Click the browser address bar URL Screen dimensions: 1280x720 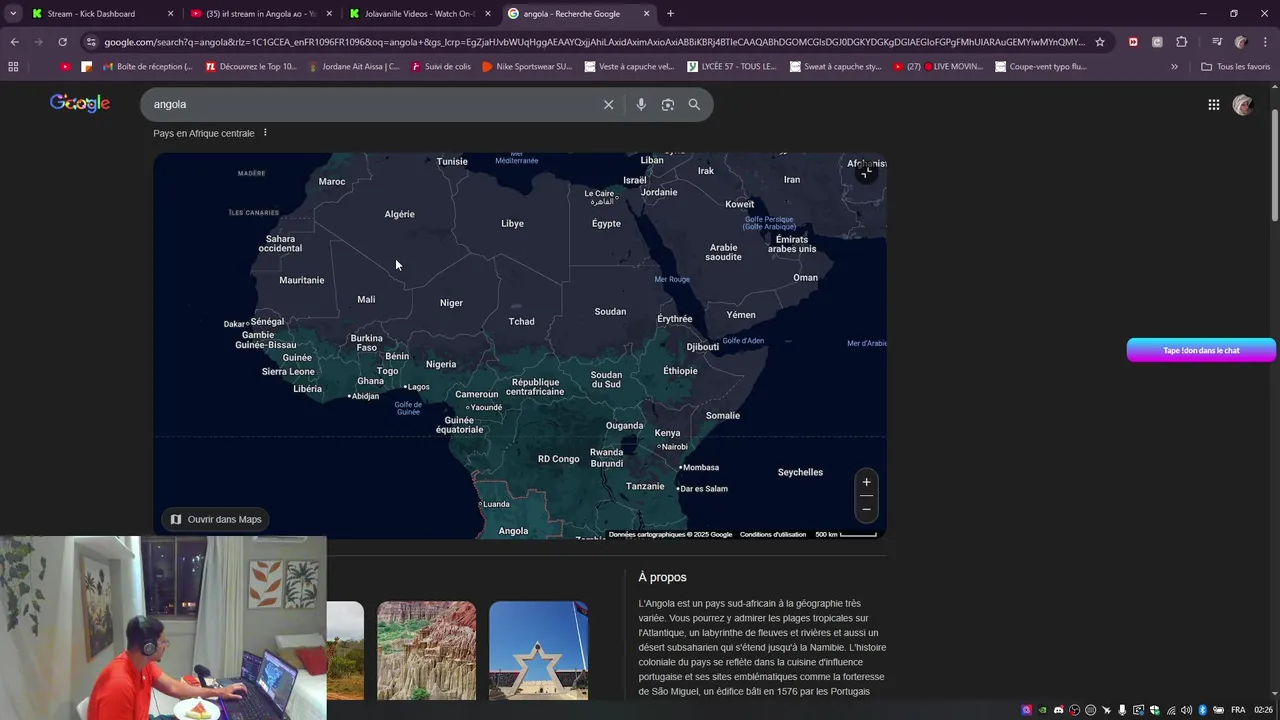click(594, 42)
